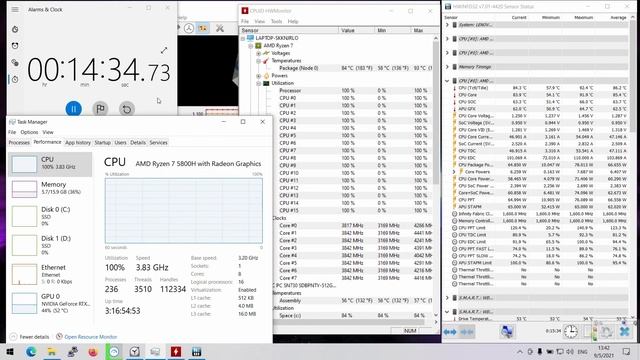This screenshot has width=640, height=360.
Task: Select CPU #15 utilization row
Action: pyautogui.click(x=353, y=210)
